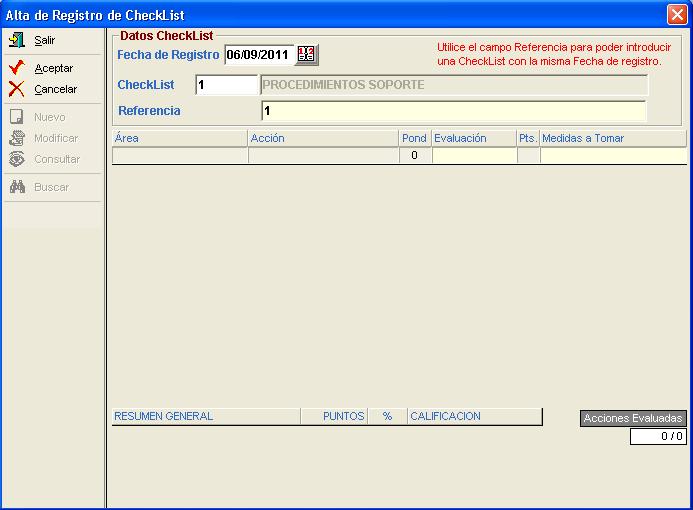Screen dimensions: 693x510
Task: Click the yellow Evaluación cell in first row
Action: (x=474, y=155)
